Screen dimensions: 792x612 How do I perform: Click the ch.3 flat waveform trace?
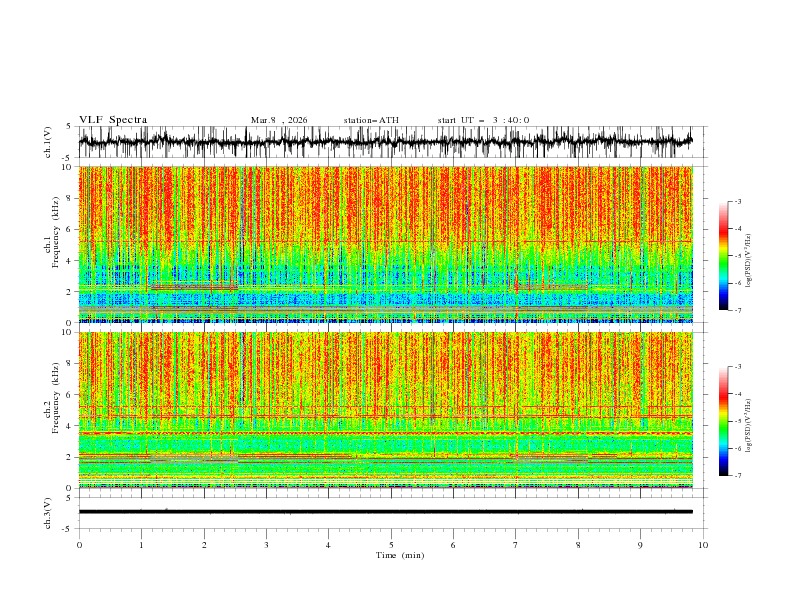click(x=385, y=512)
